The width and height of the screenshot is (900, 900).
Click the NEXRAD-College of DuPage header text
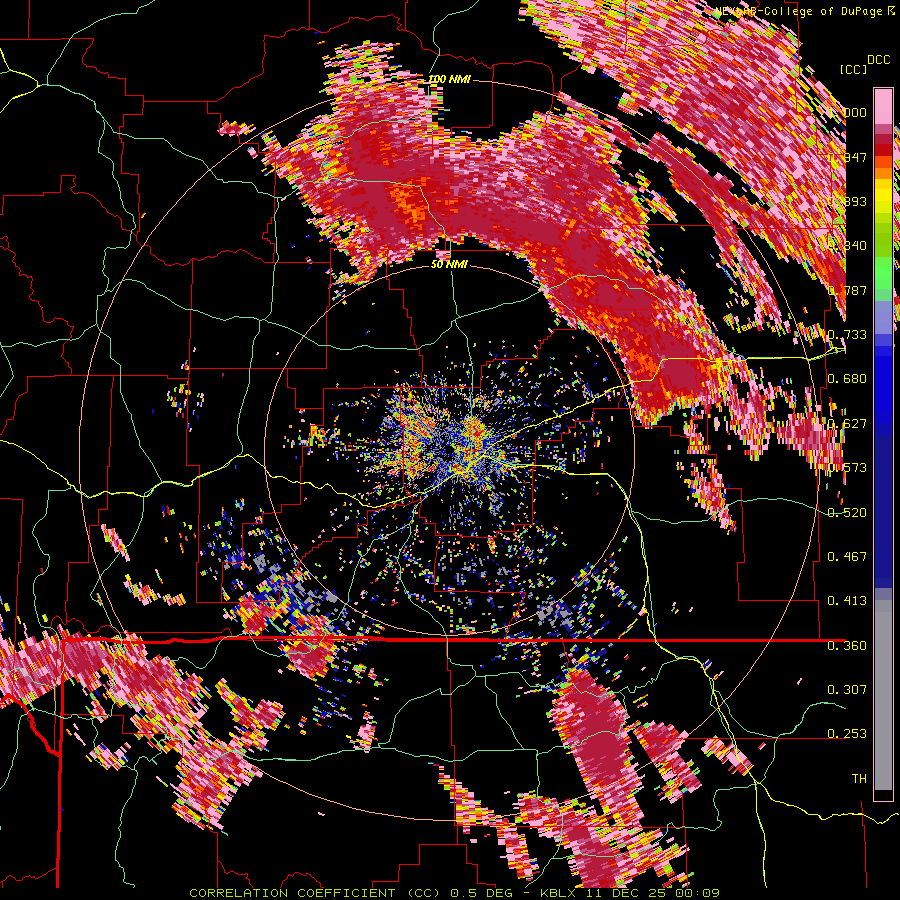tap(801, 11)
